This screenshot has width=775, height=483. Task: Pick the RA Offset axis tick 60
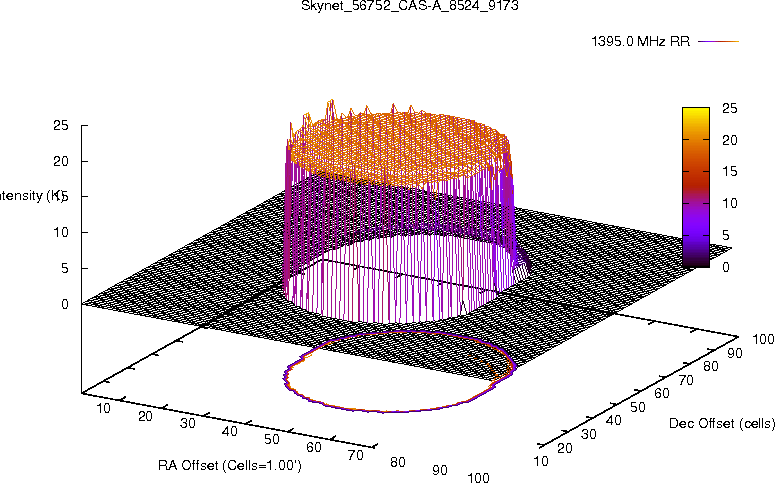coord(314,447)
